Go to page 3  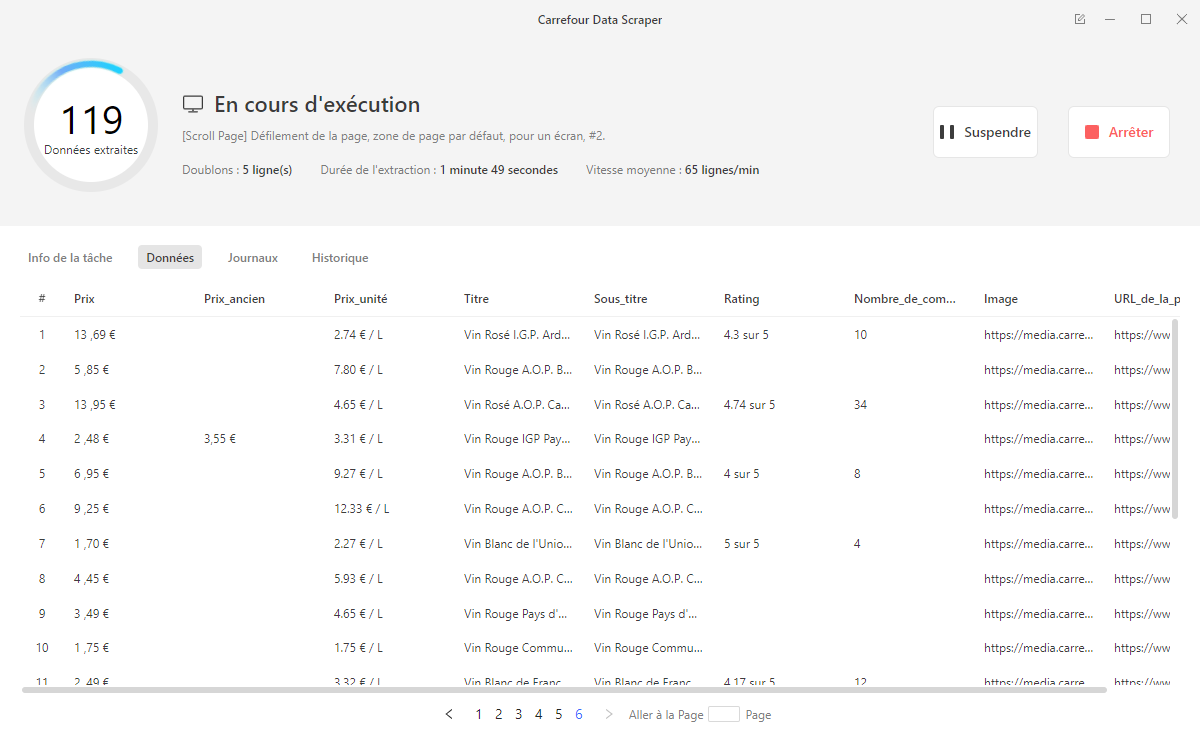click(519, 714)
